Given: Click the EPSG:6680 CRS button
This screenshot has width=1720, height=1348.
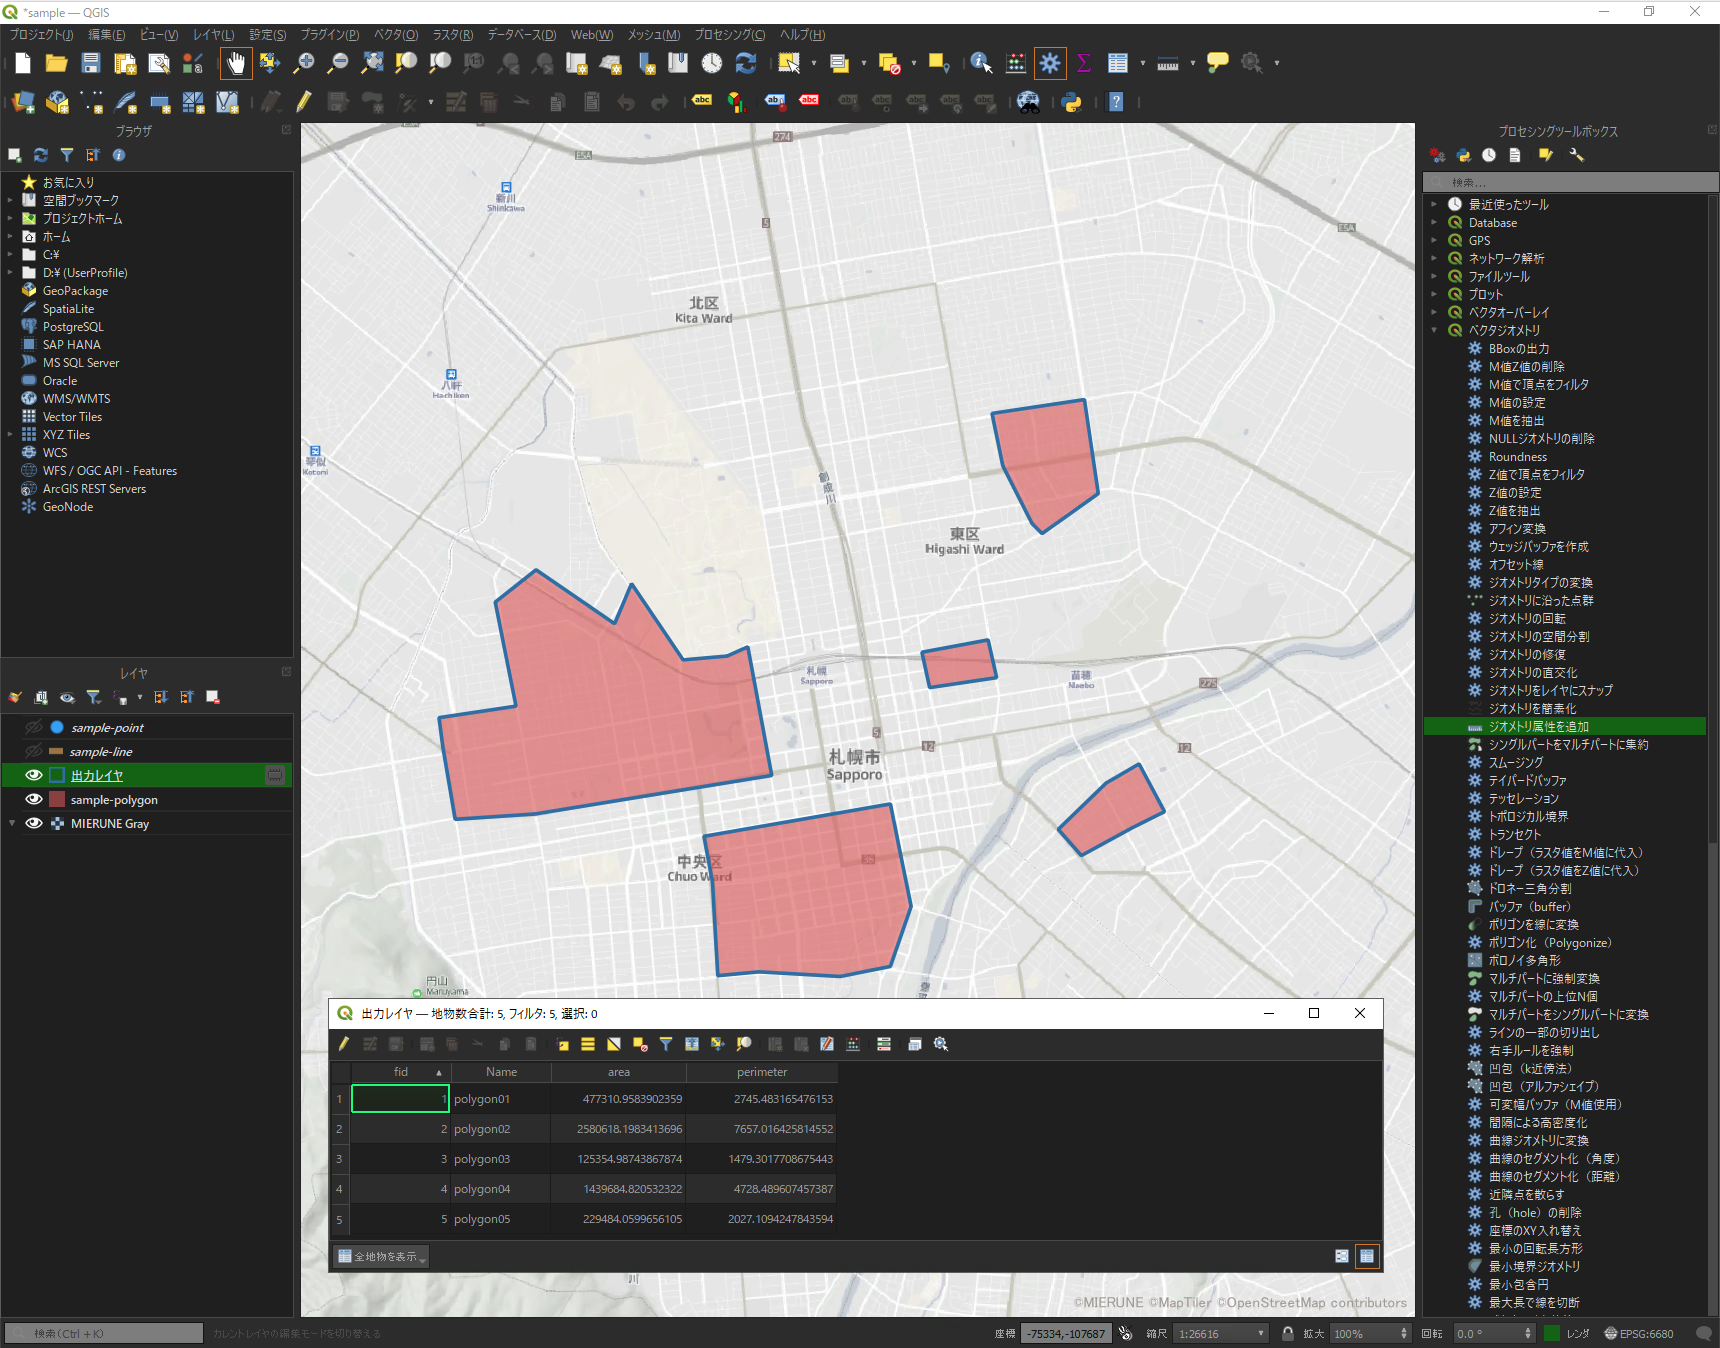Looking at the screenshot, I should pyautogui.click(x=1639, y=1333).
